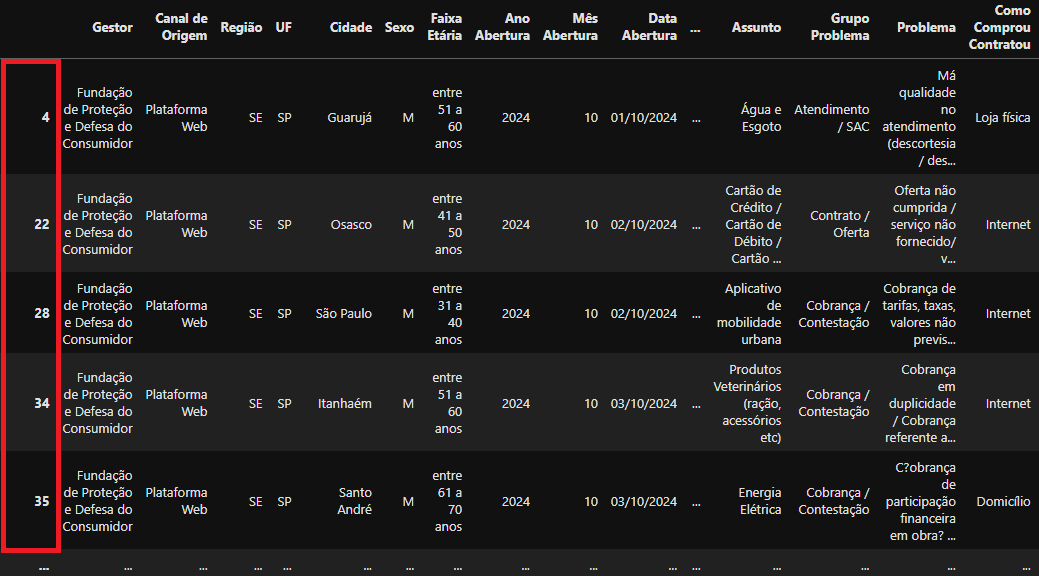Click the entre 31 a 40 anos cell
Image resolution: width=1039 pixels, height=576 pixels.
447,313
